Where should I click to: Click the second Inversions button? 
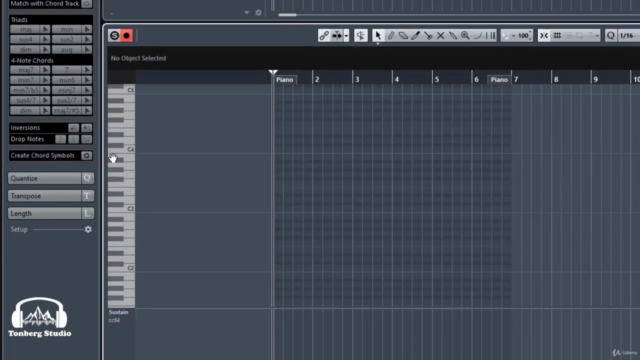pos(86,128)
